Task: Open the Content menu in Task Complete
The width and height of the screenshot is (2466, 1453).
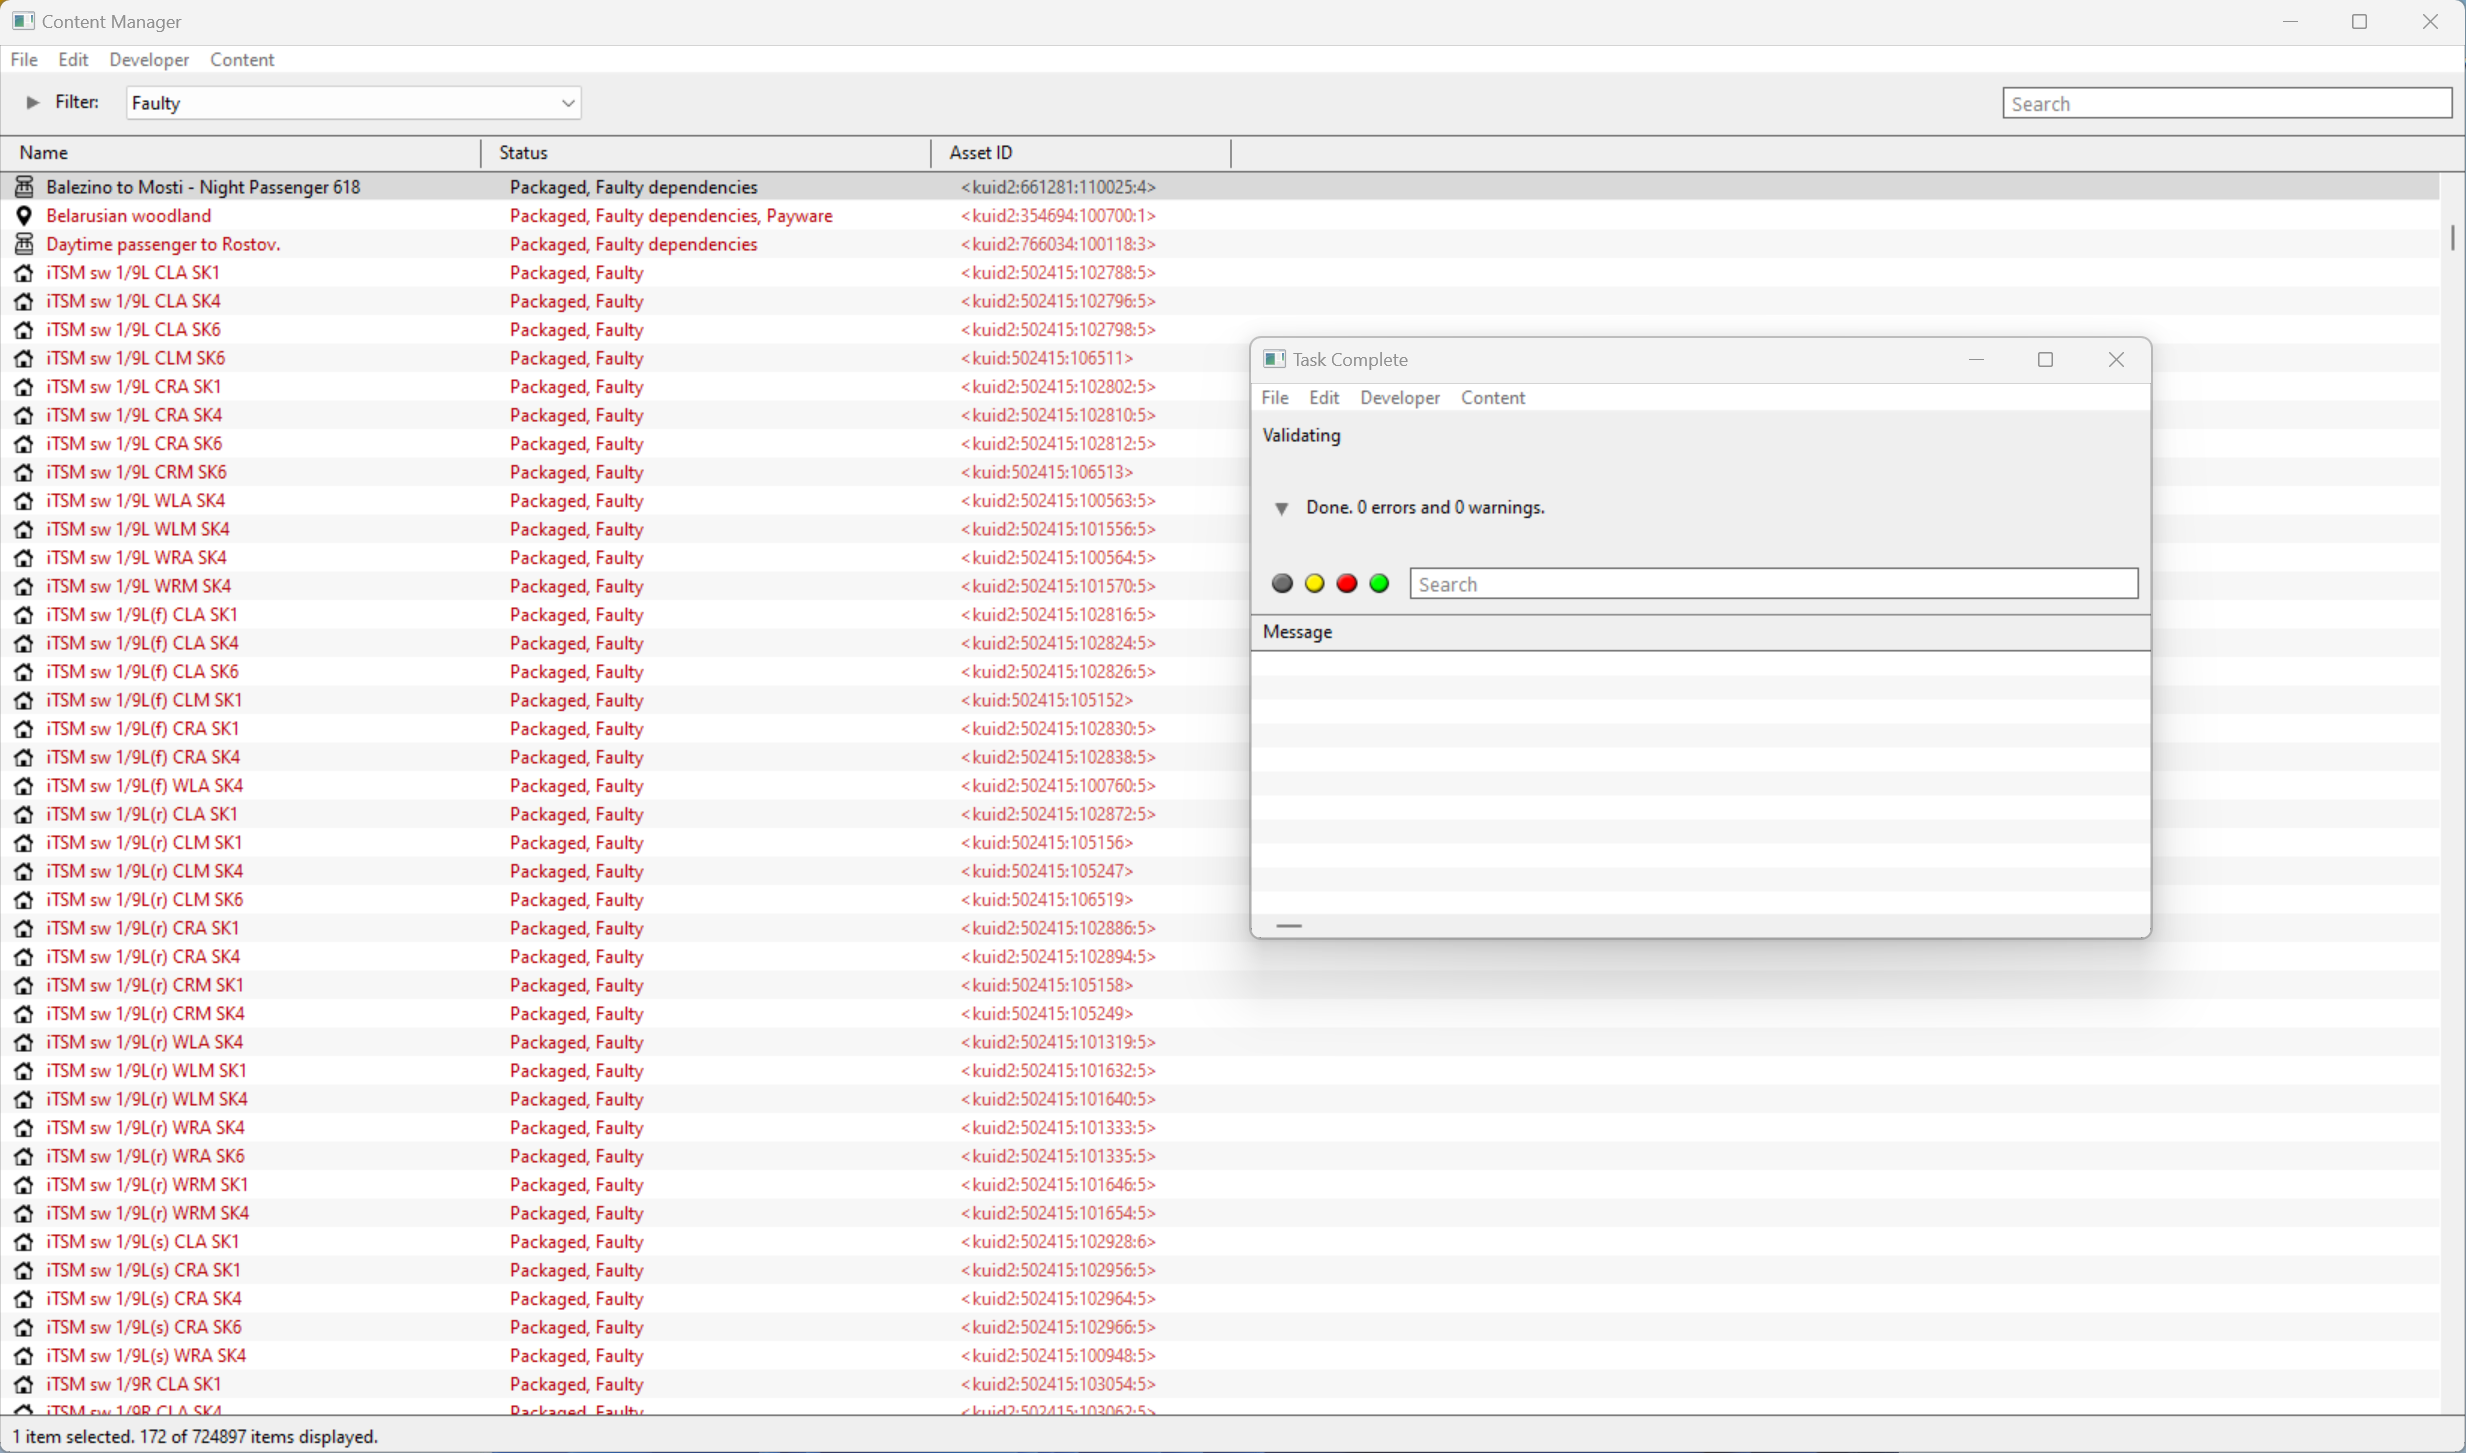Action: click(x=1492, y=398)
